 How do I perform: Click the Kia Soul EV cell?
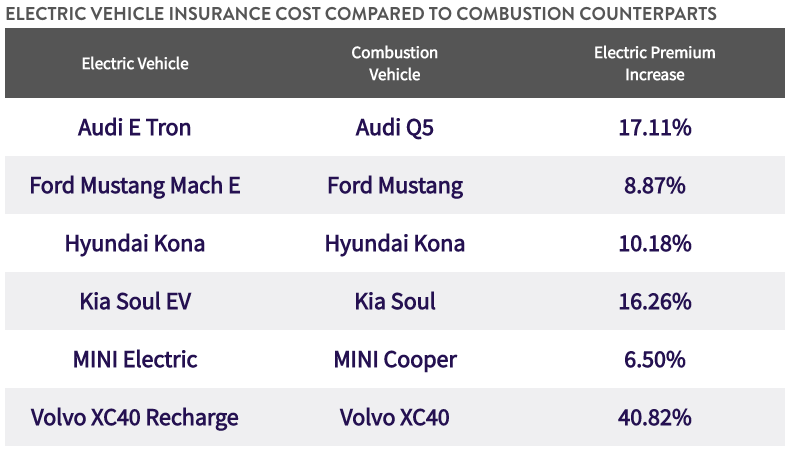[135, 302]
